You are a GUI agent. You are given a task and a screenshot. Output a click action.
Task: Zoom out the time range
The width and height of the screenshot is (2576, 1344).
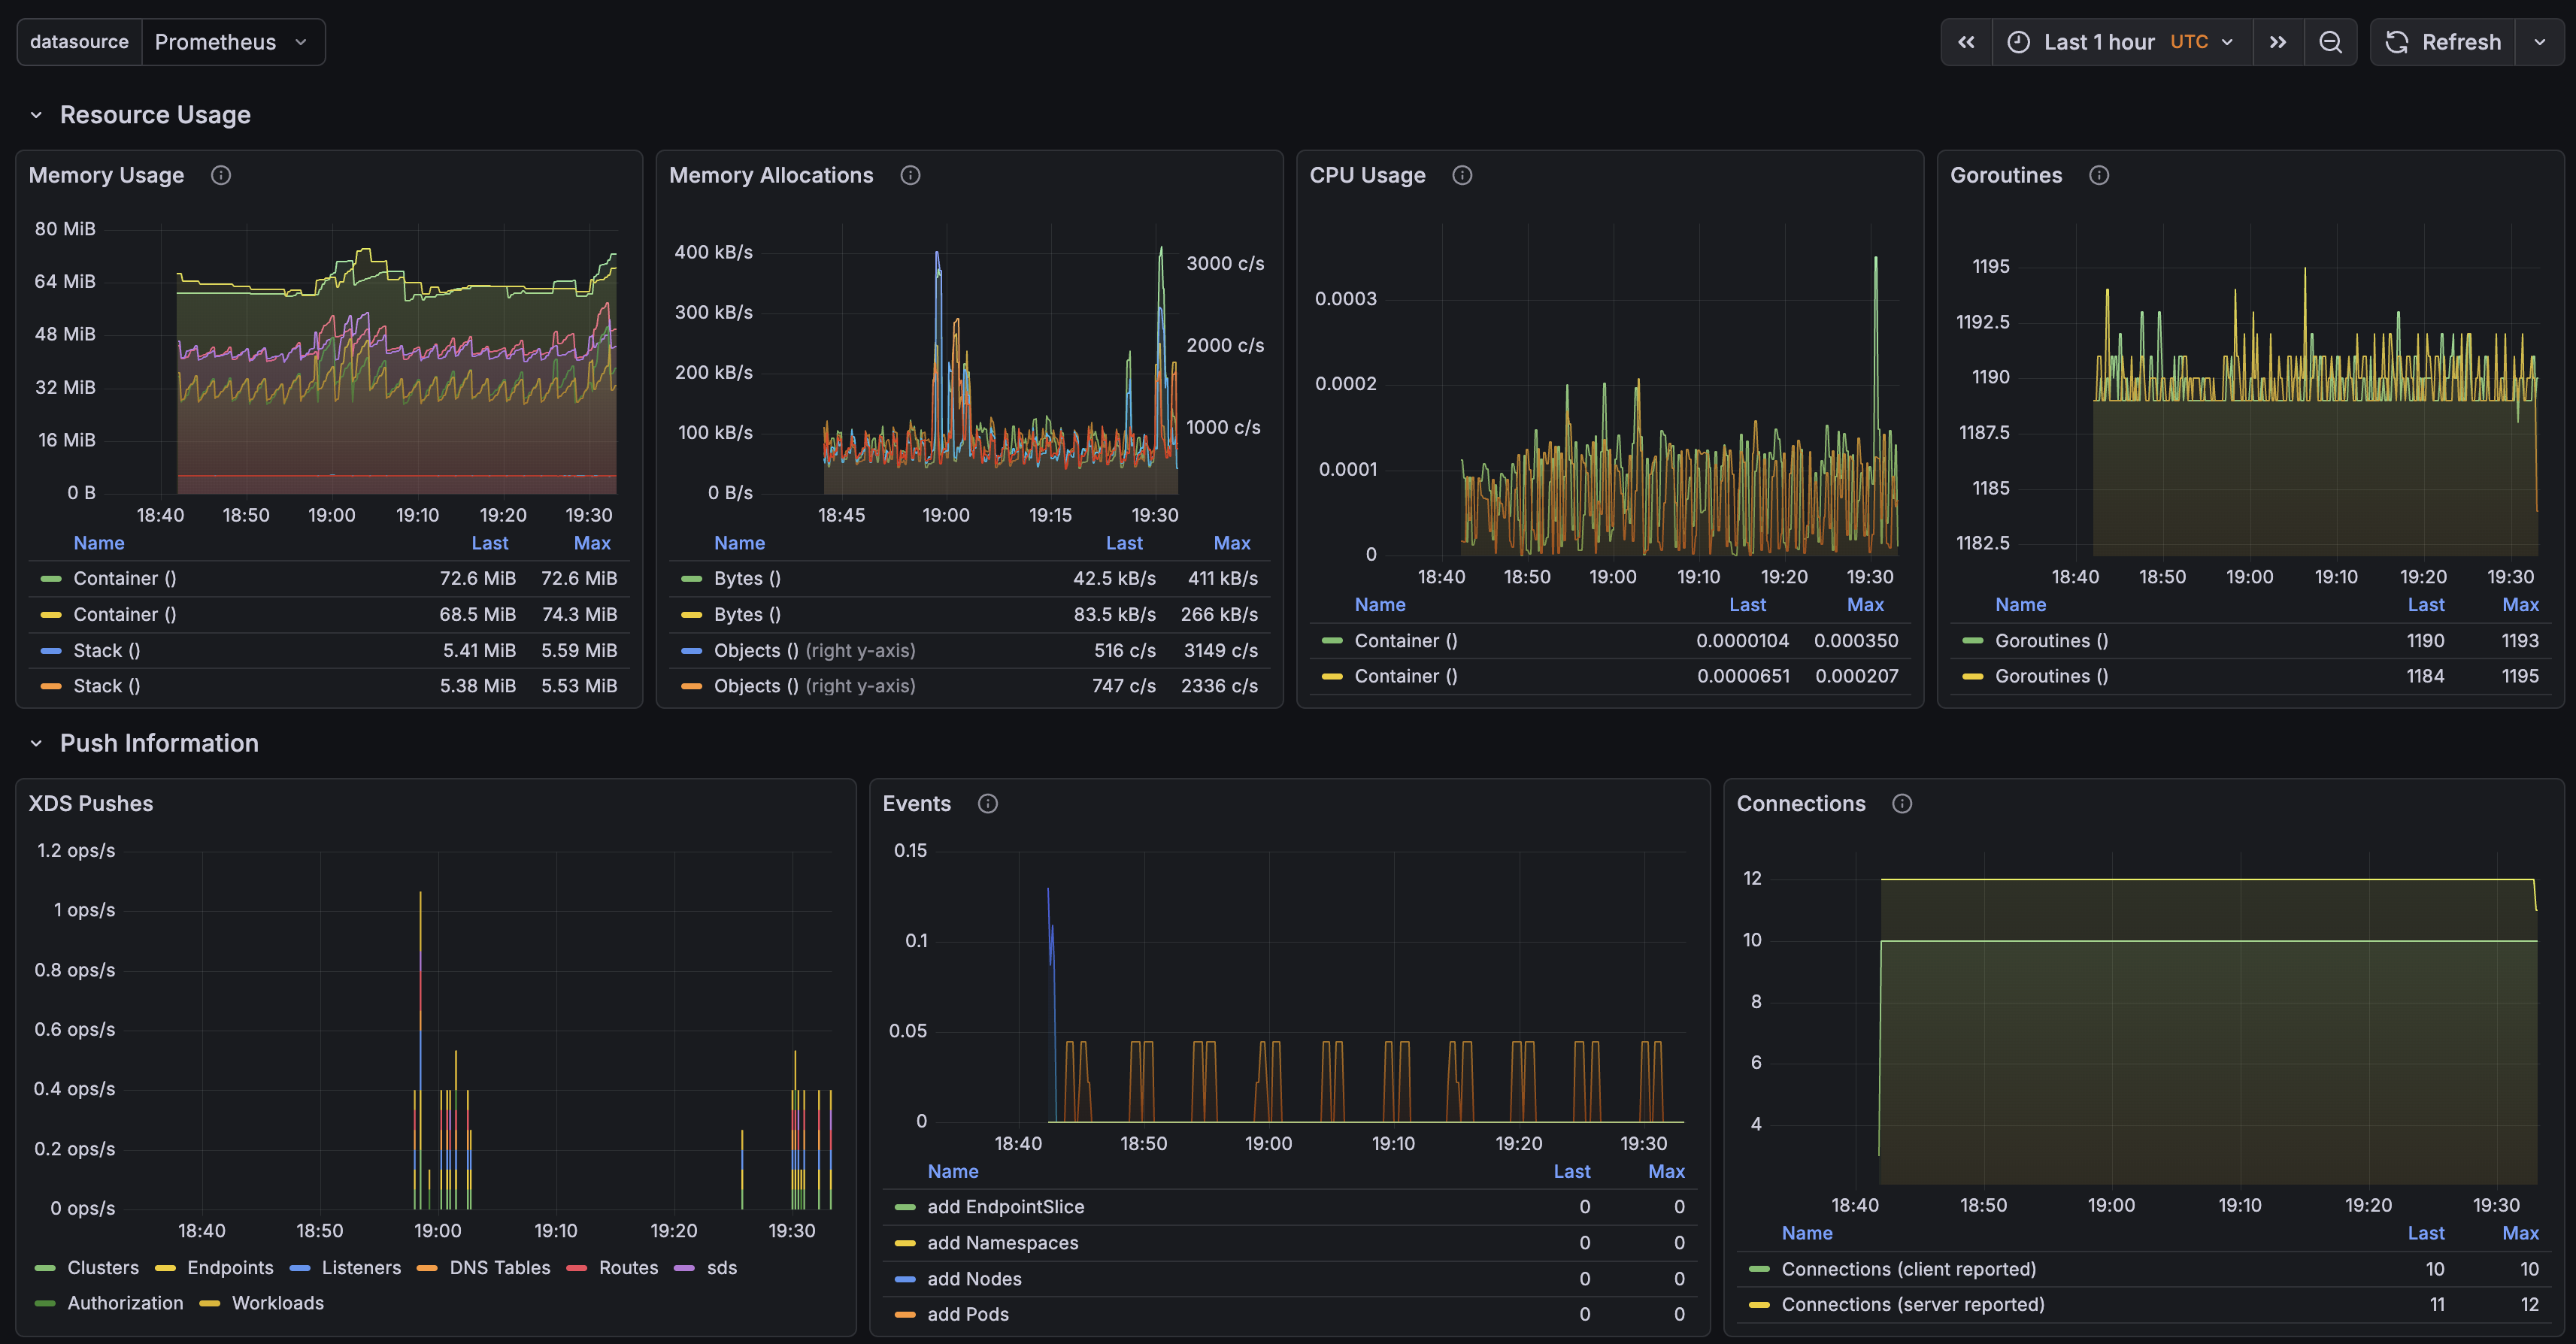pos(2330,42)
